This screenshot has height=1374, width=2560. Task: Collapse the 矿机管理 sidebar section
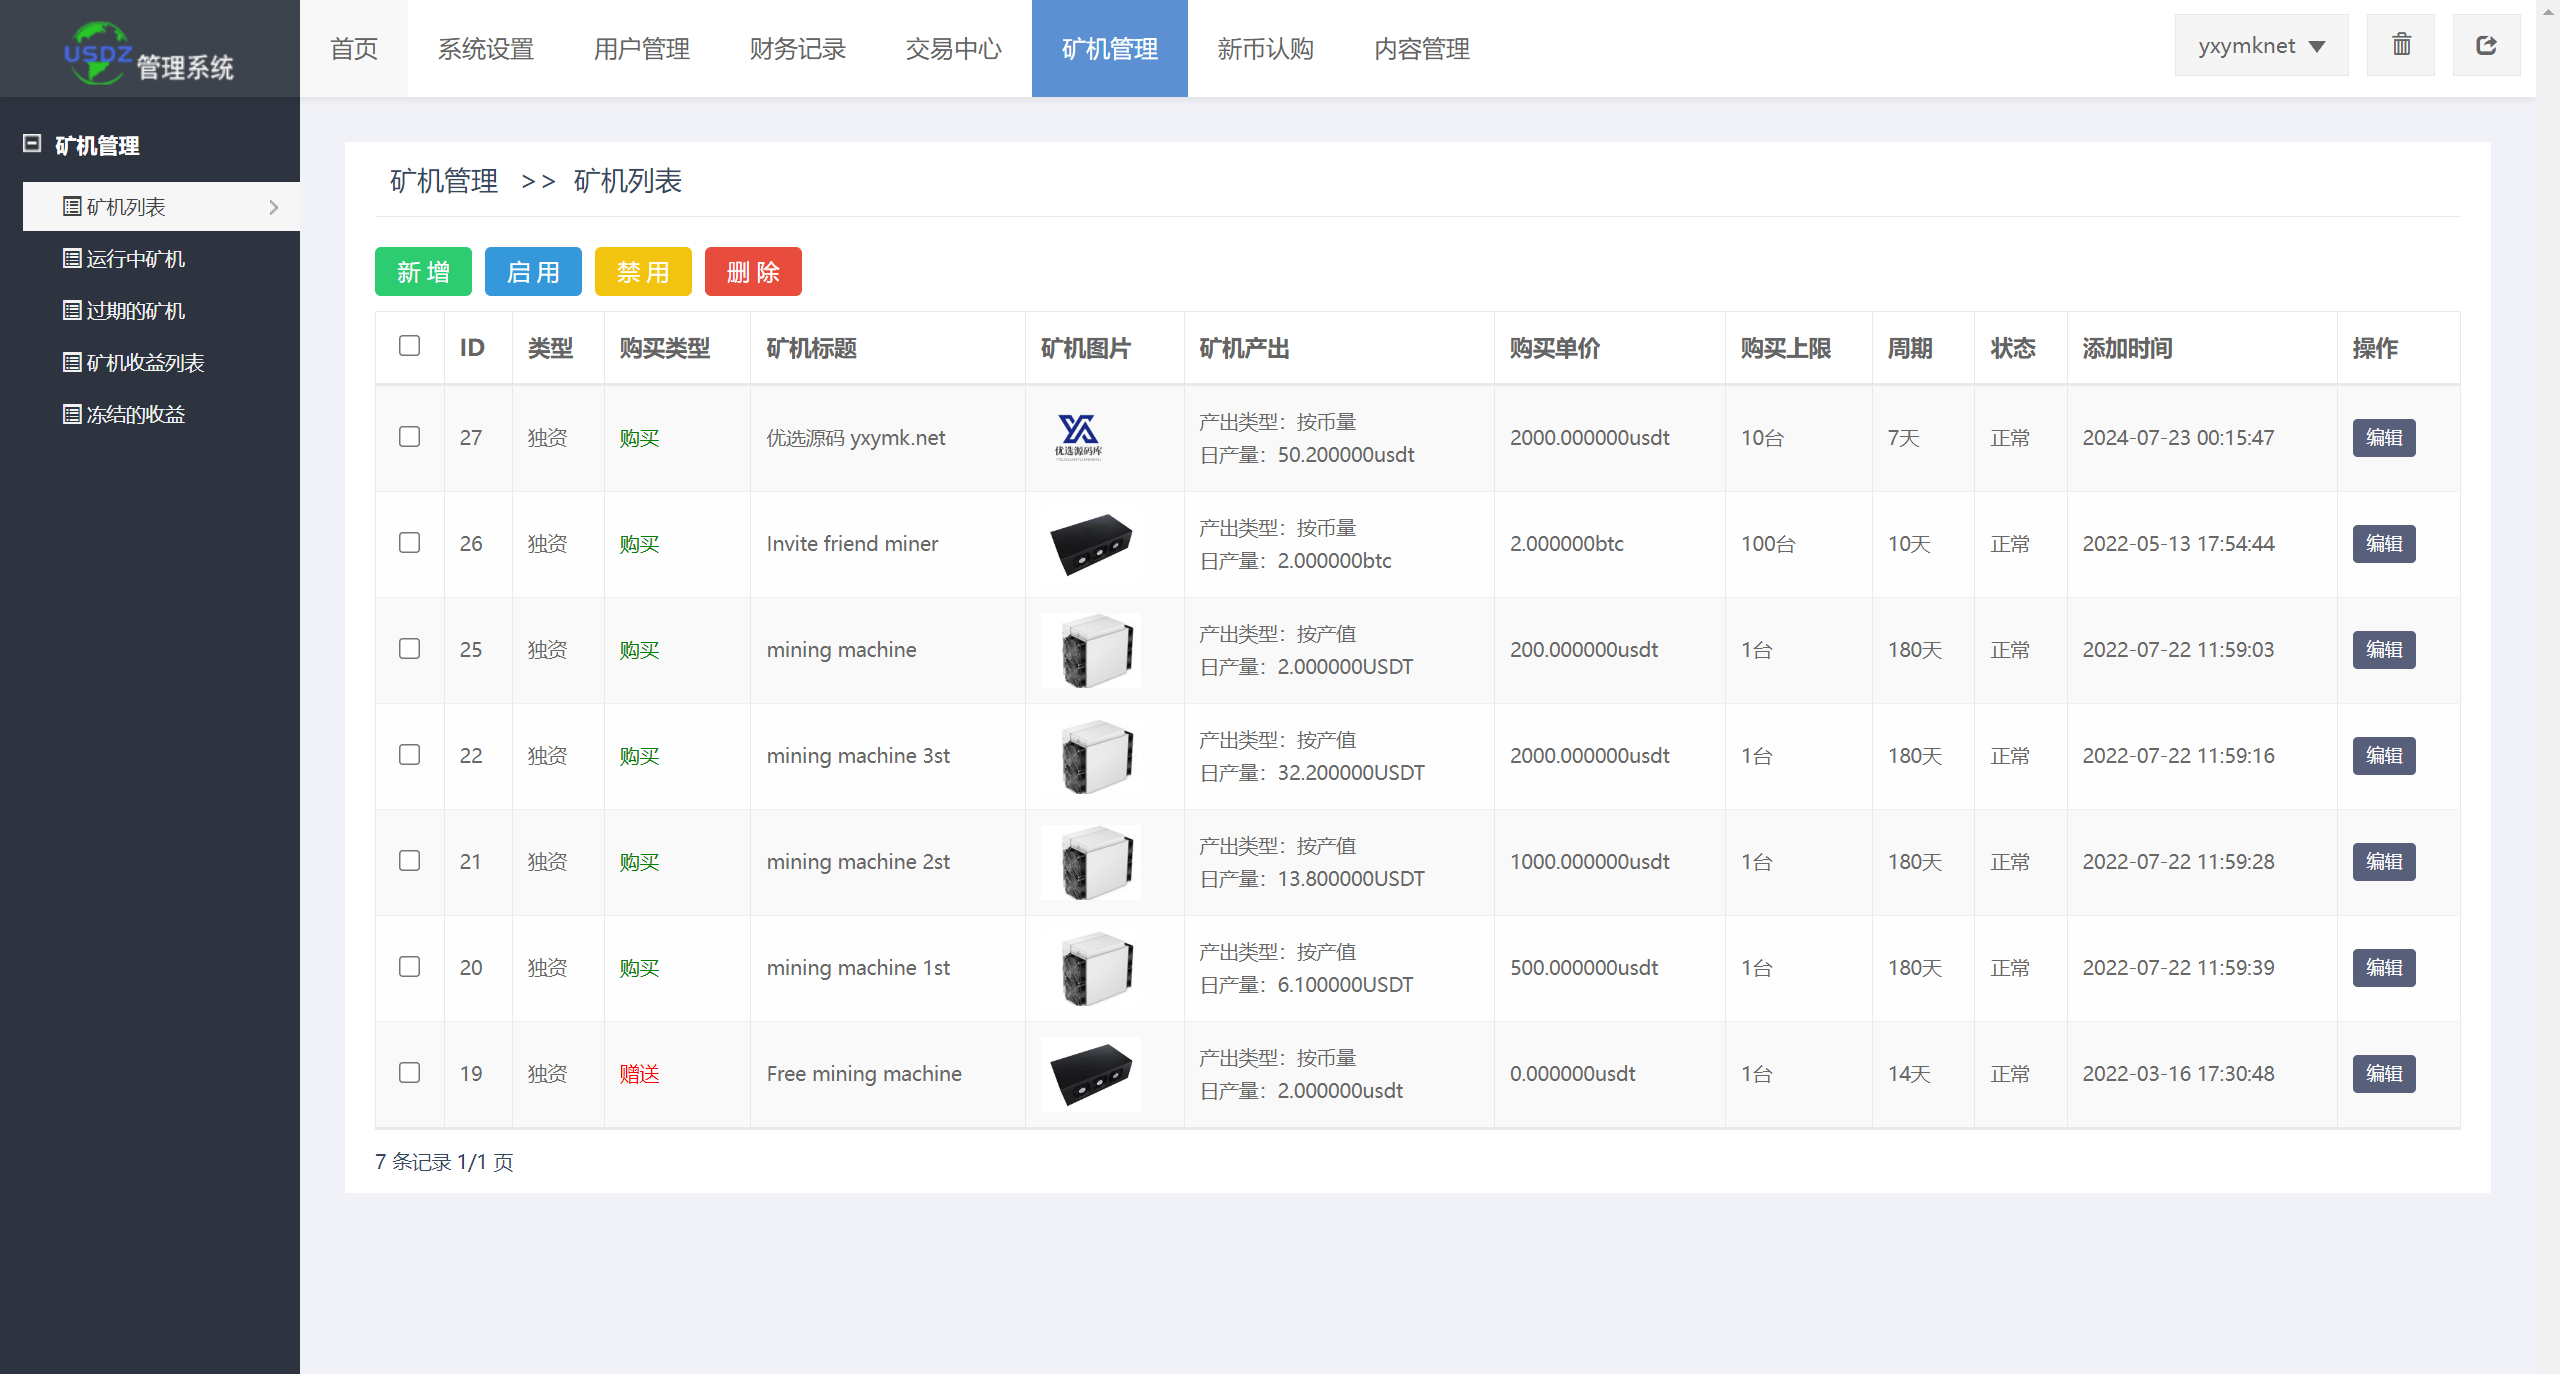click(x=32, y=144)
